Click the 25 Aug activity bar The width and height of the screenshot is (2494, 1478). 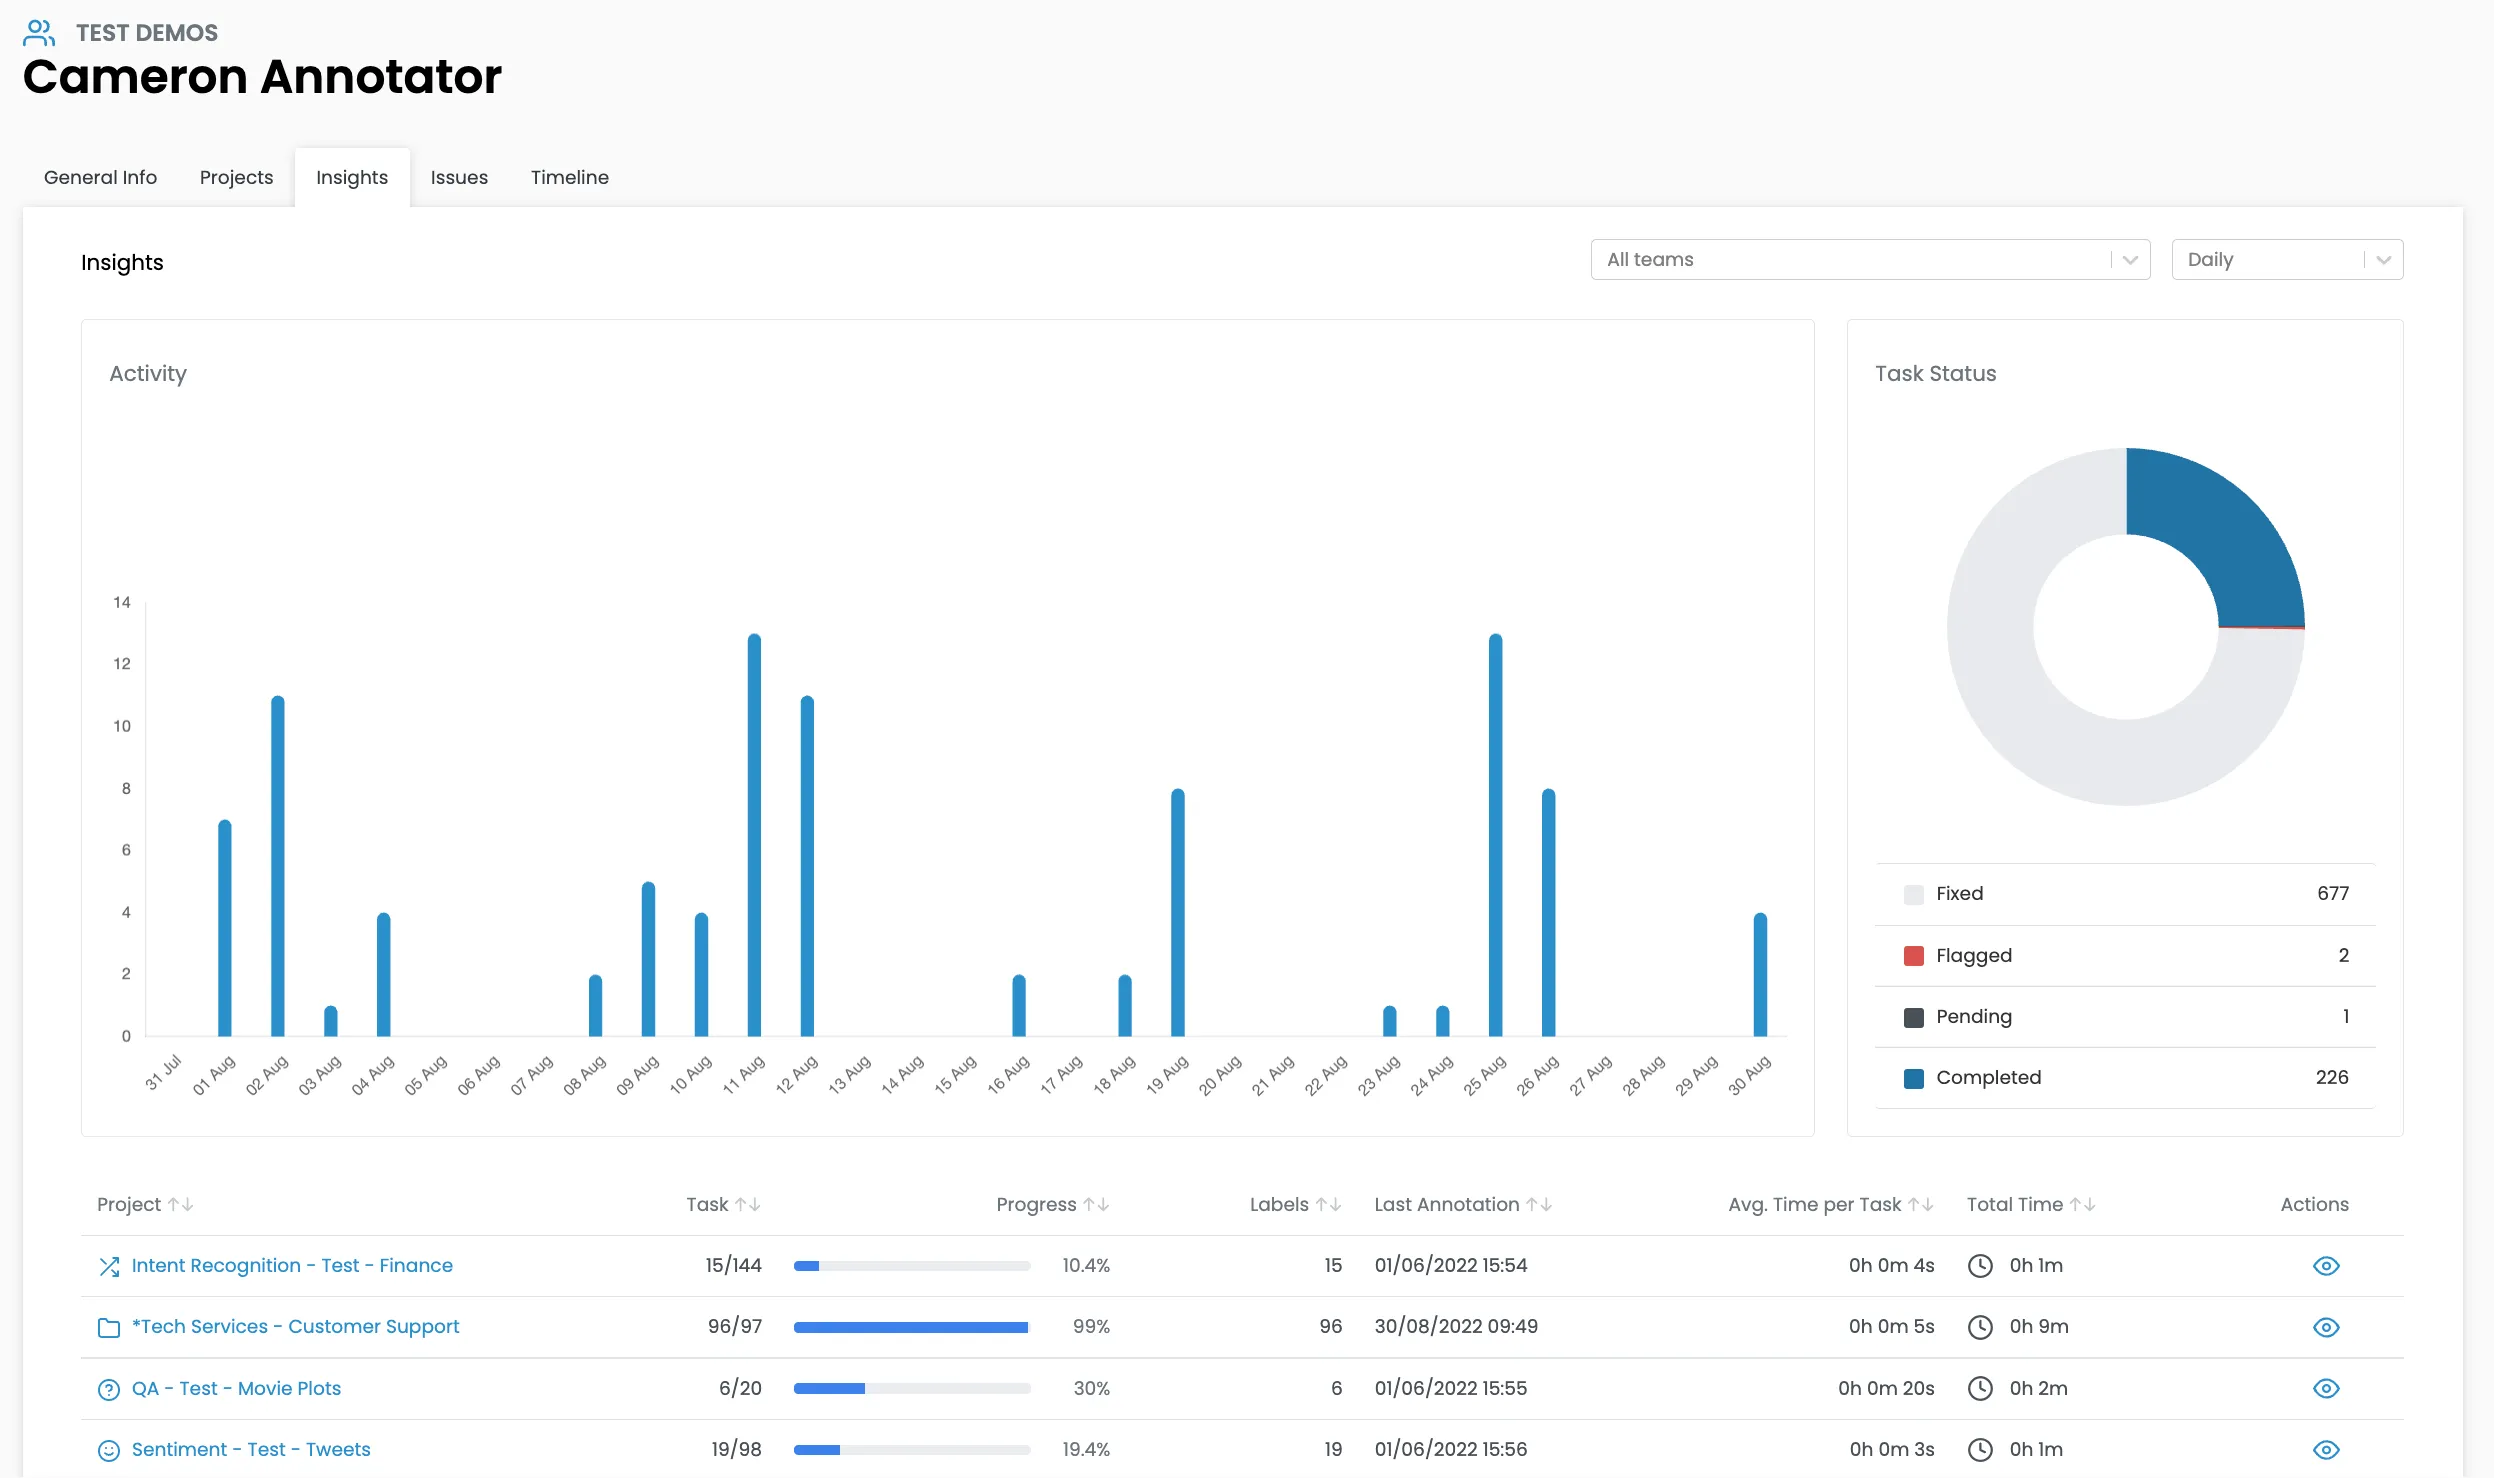coord(1495,835)
